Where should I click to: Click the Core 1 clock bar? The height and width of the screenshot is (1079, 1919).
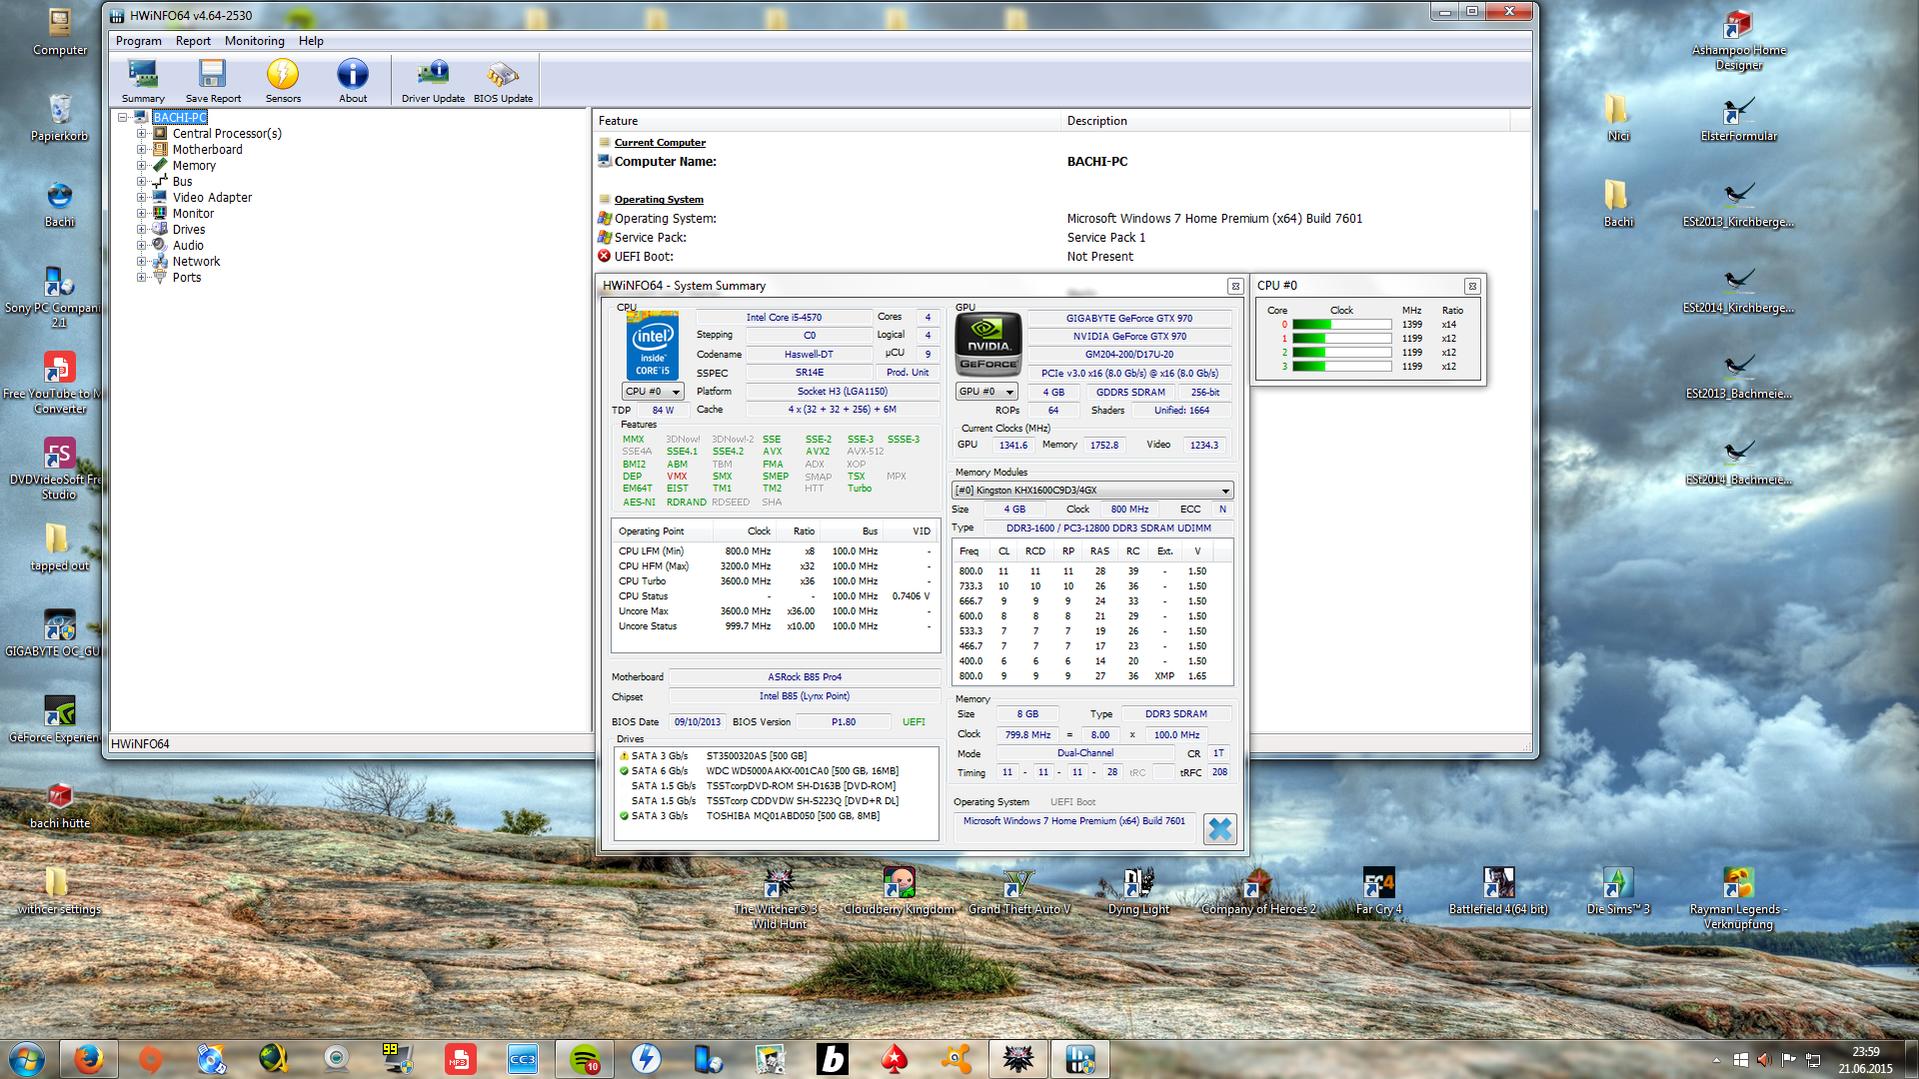(1342, 338)
